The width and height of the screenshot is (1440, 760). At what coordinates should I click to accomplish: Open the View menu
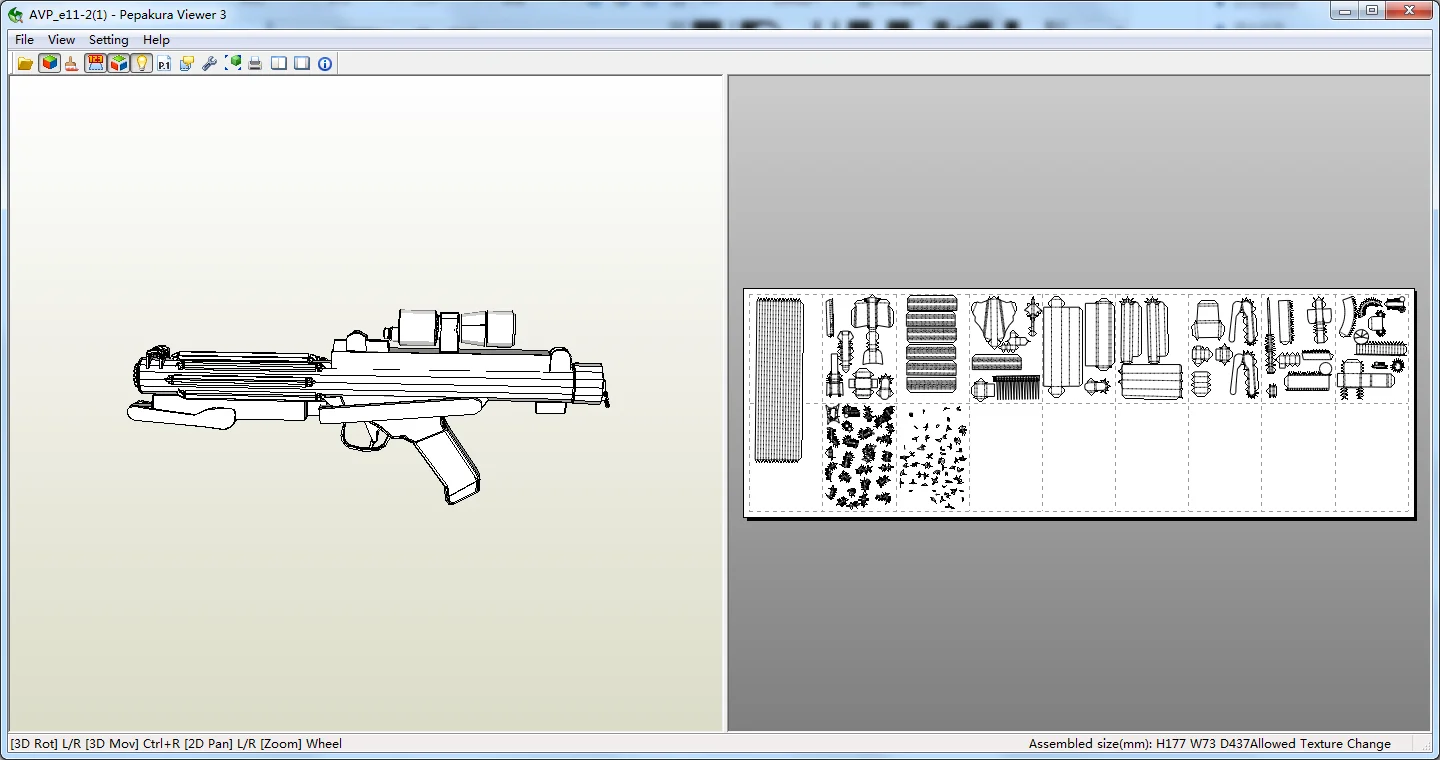tap(62, 40)
